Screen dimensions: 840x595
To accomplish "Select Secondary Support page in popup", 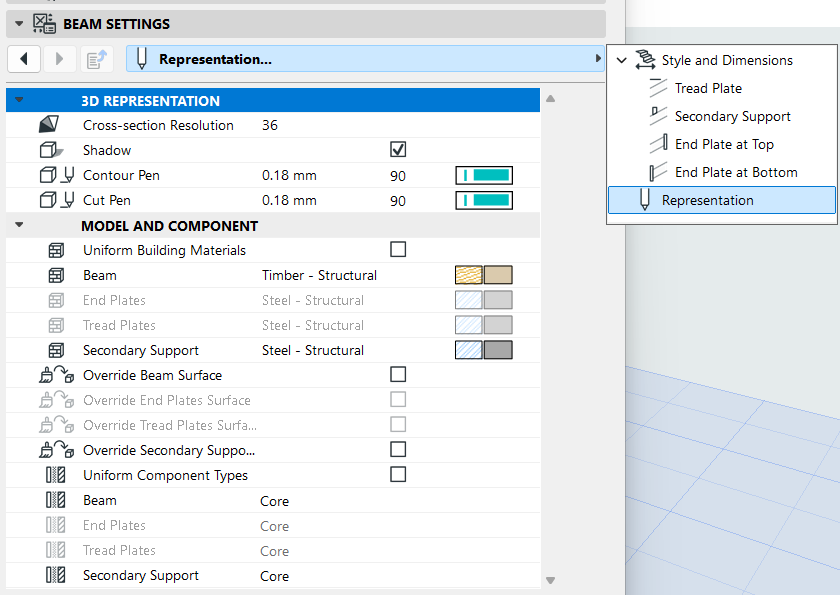I will [732, 116].
